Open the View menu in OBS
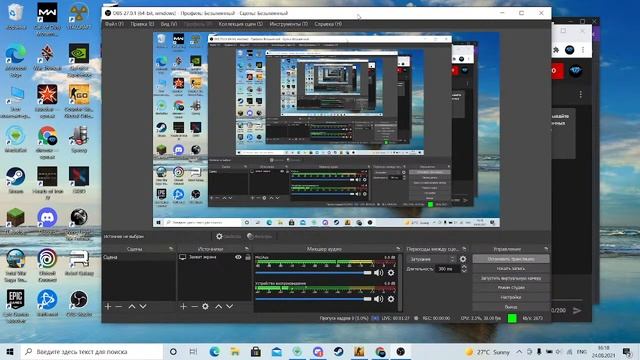 pos(169,24)
